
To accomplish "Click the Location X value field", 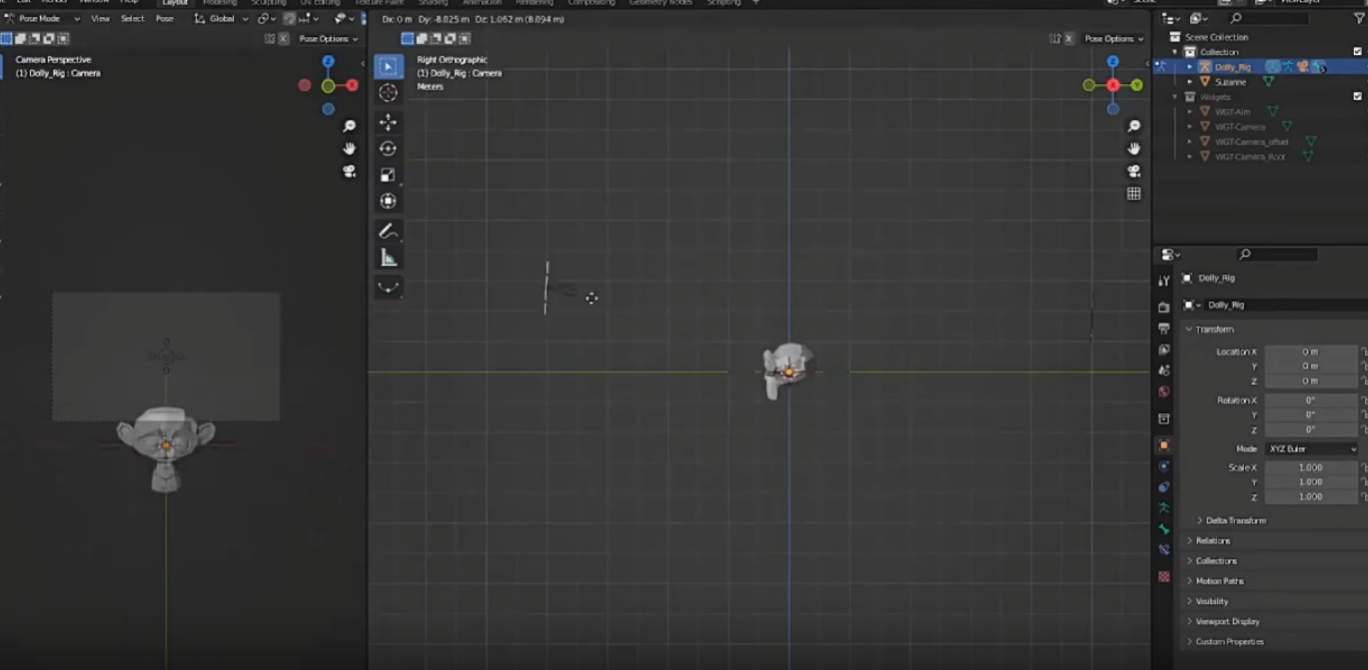I will point(1309,352).
